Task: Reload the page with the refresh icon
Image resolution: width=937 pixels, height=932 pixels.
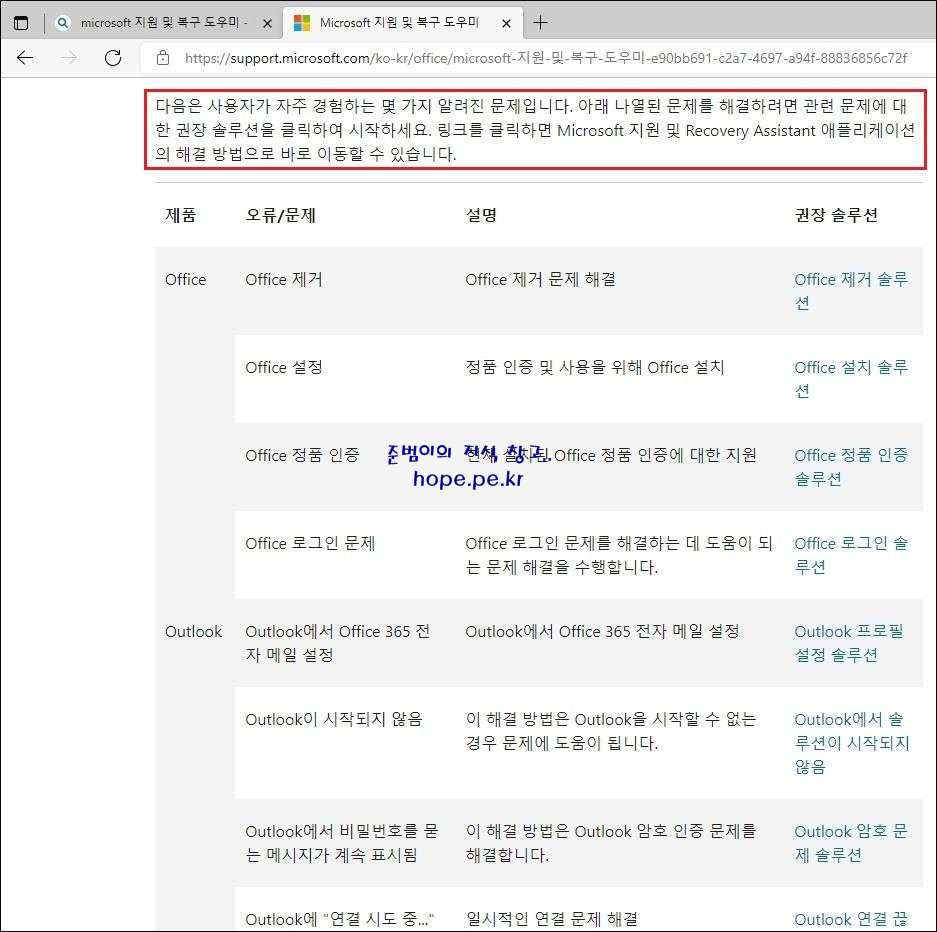Action: (x=113, y=58)
